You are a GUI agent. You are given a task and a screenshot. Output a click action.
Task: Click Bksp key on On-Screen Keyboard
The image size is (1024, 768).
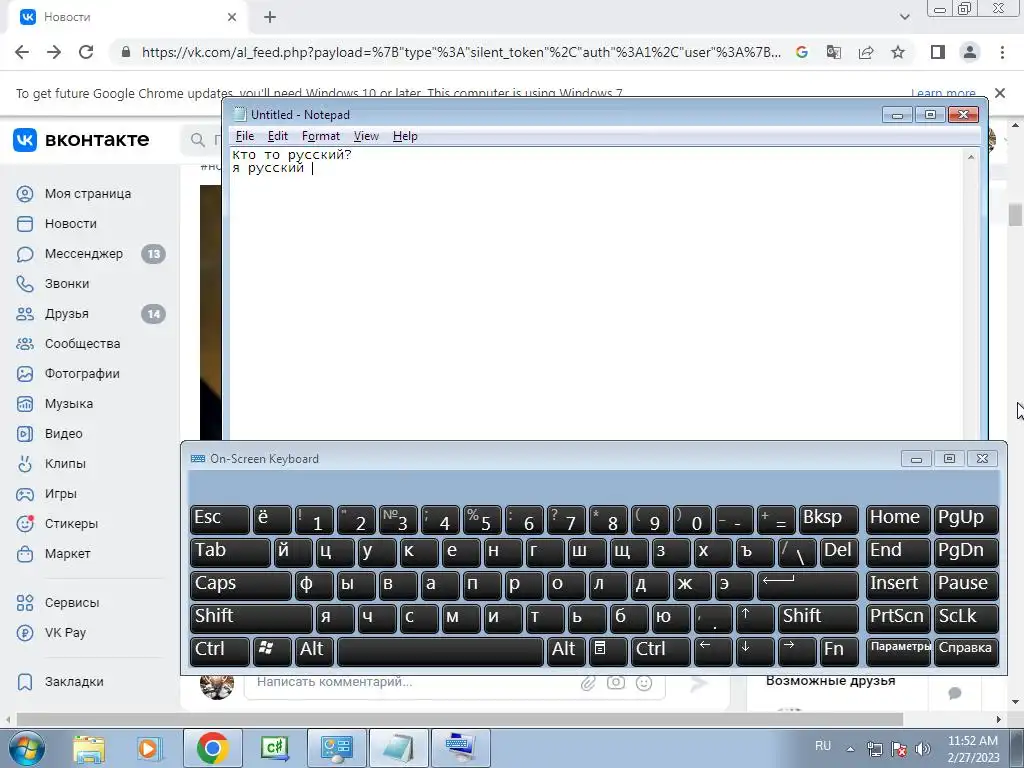828,519
